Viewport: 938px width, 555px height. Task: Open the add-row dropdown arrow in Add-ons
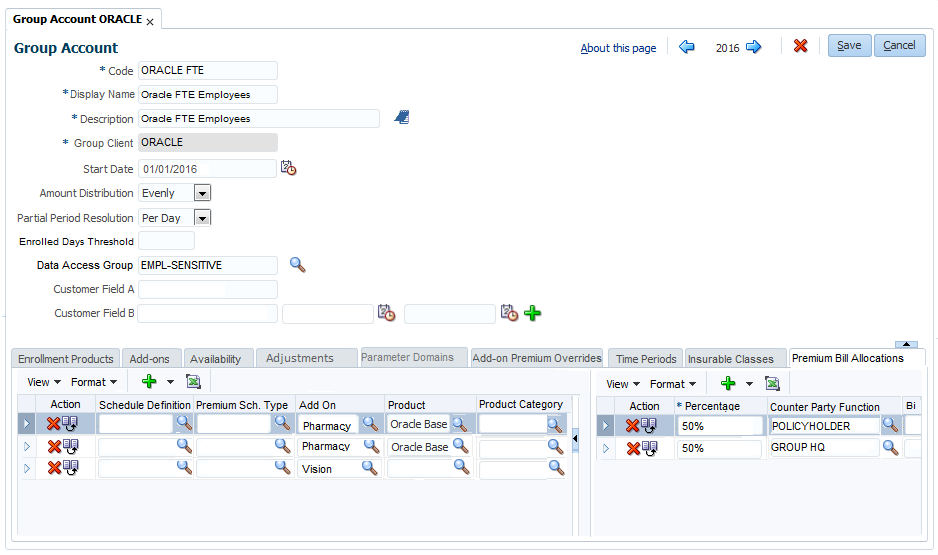[x=170, y=382]
